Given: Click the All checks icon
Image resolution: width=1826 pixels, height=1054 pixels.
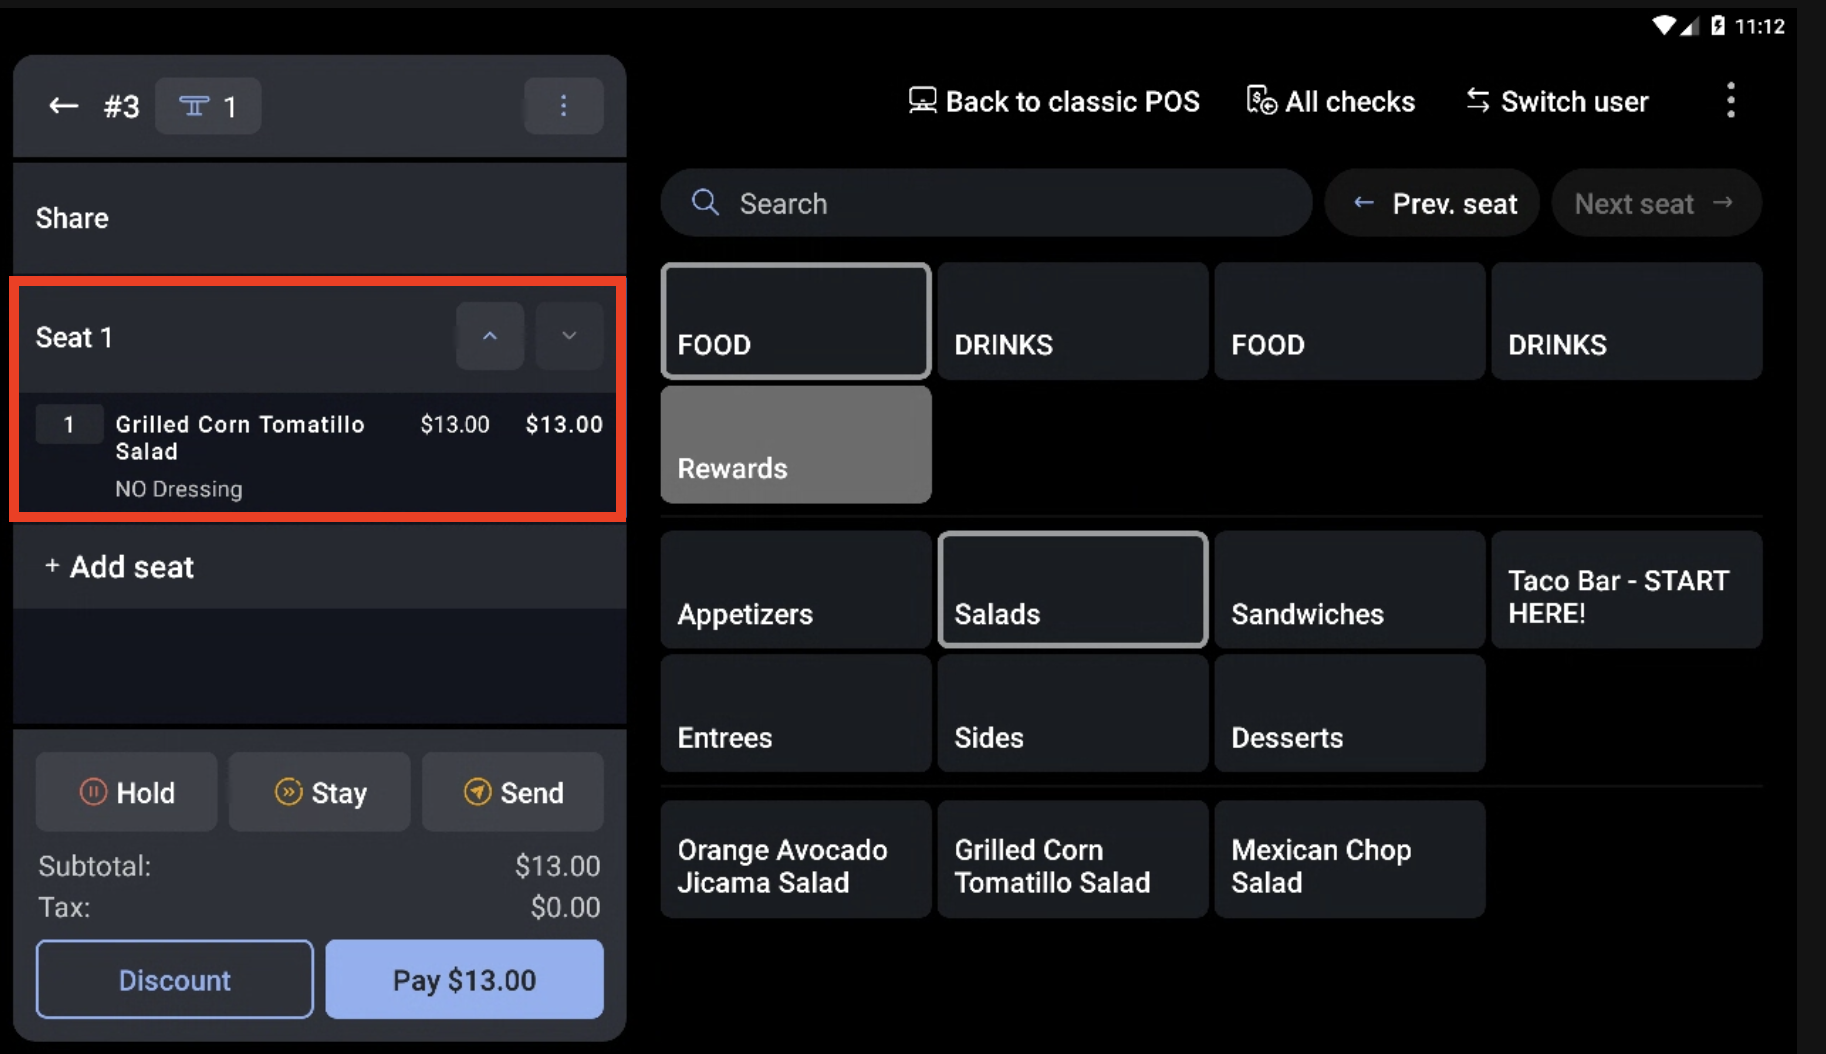Looking at the screenshot, I should point(1261,101).
